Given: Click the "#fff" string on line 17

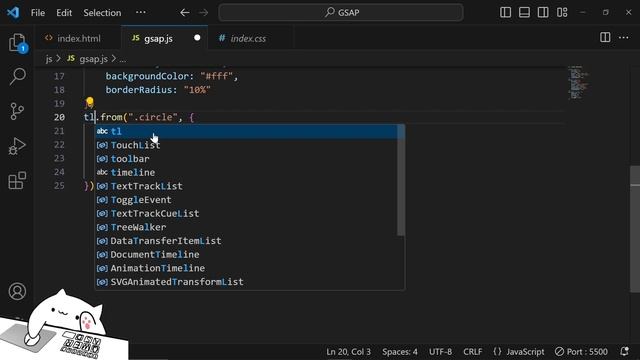Looking at the screenshot, I should coord(216,76).
